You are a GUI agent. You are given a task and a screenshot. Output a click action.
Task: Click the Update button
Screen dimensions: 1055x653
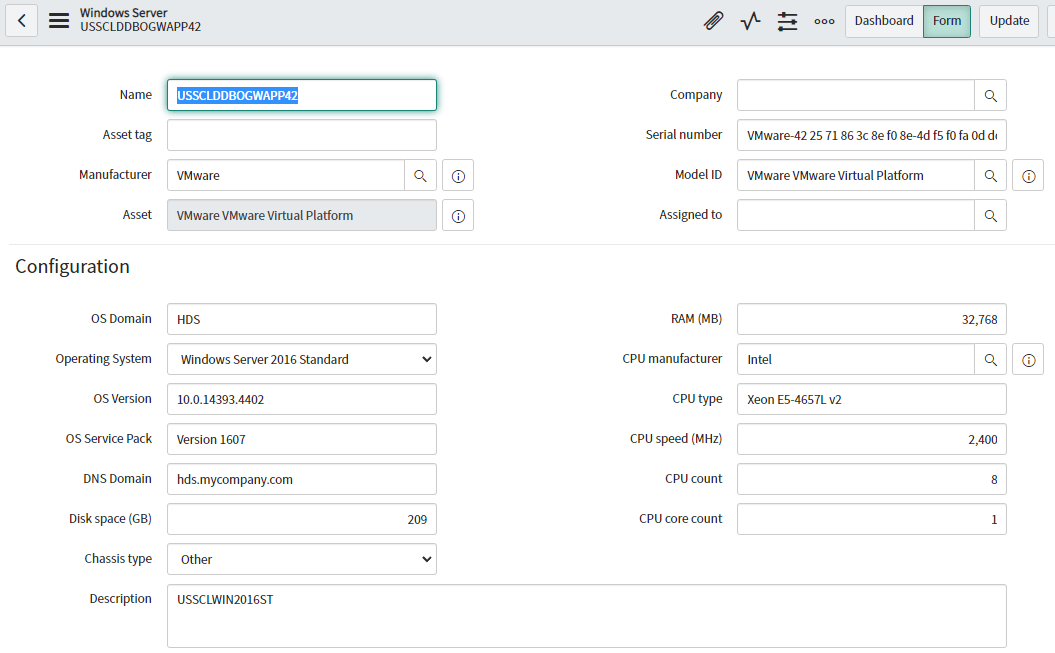pos(1009,21)
